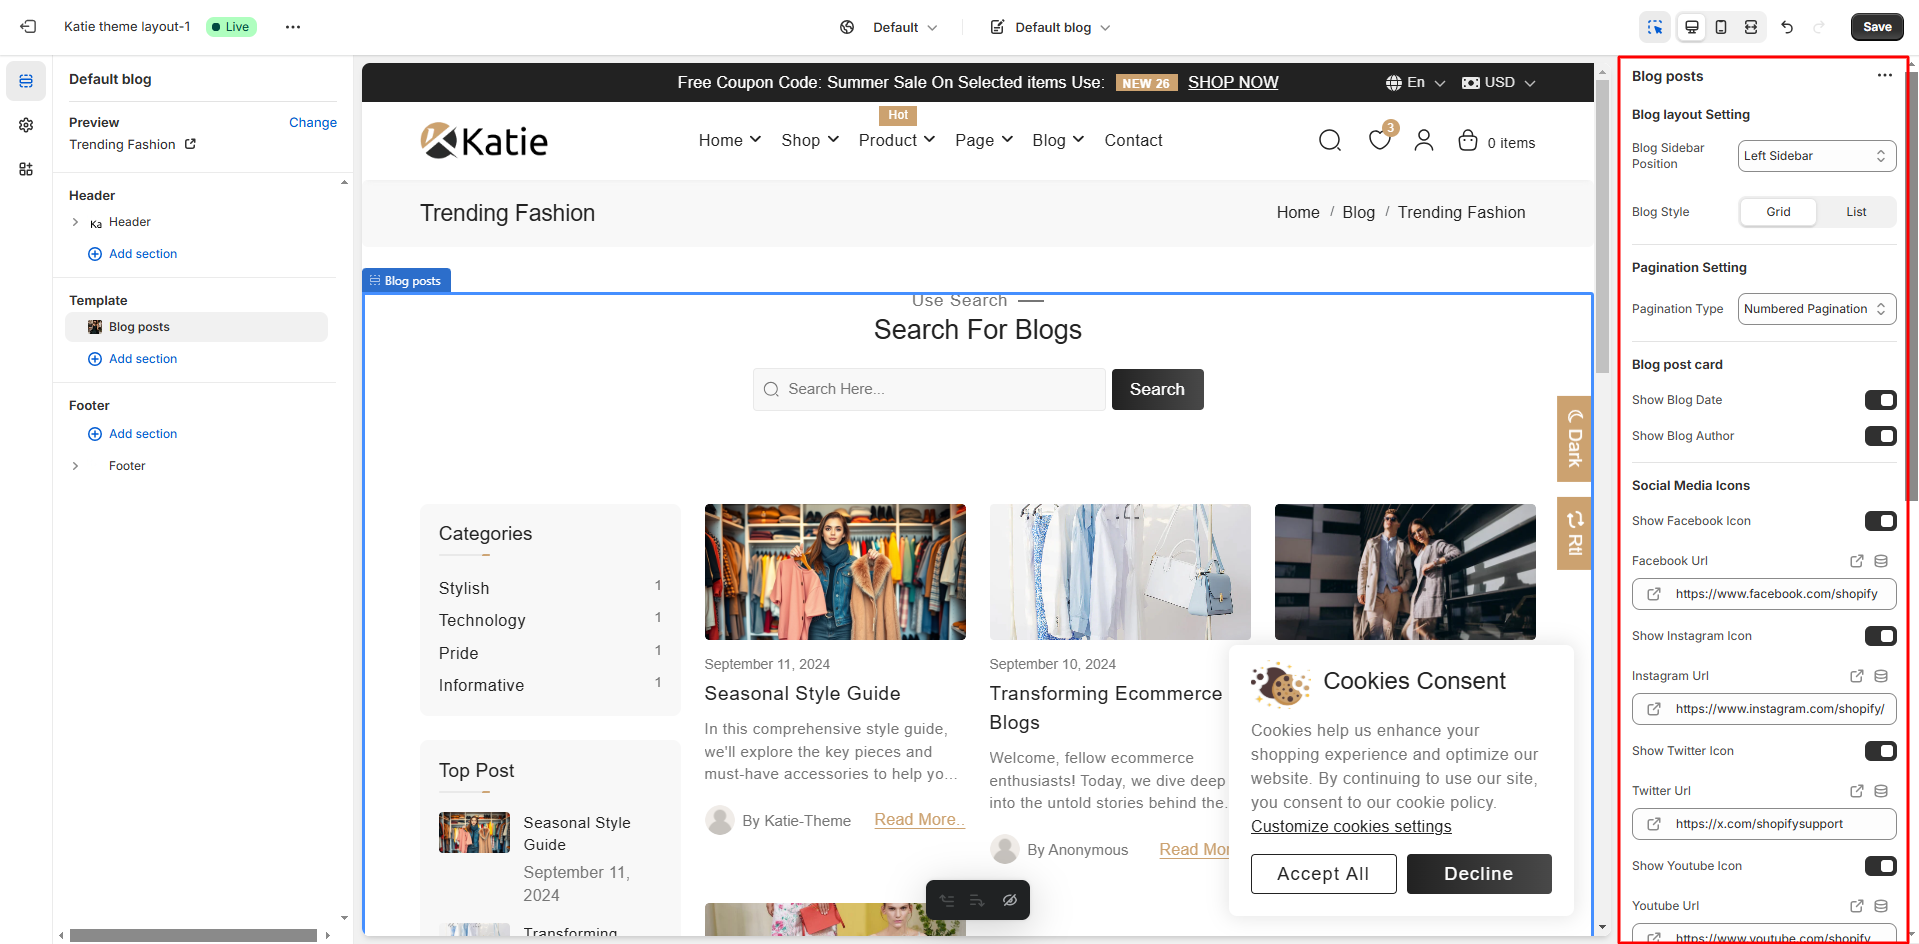This screenshot has width=1919, height=944.
Task: Open the Theme settings gear icon
Action: point(26,125)
